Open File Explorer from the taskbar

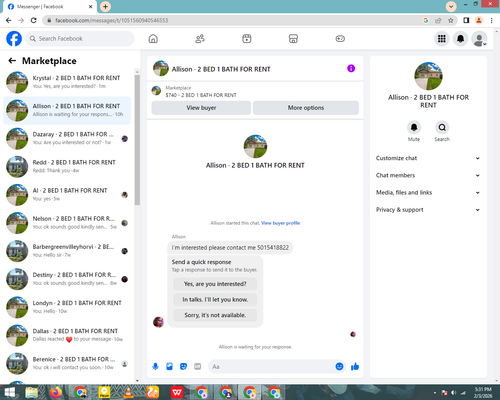pyautogui.click(x=32, y=393)
